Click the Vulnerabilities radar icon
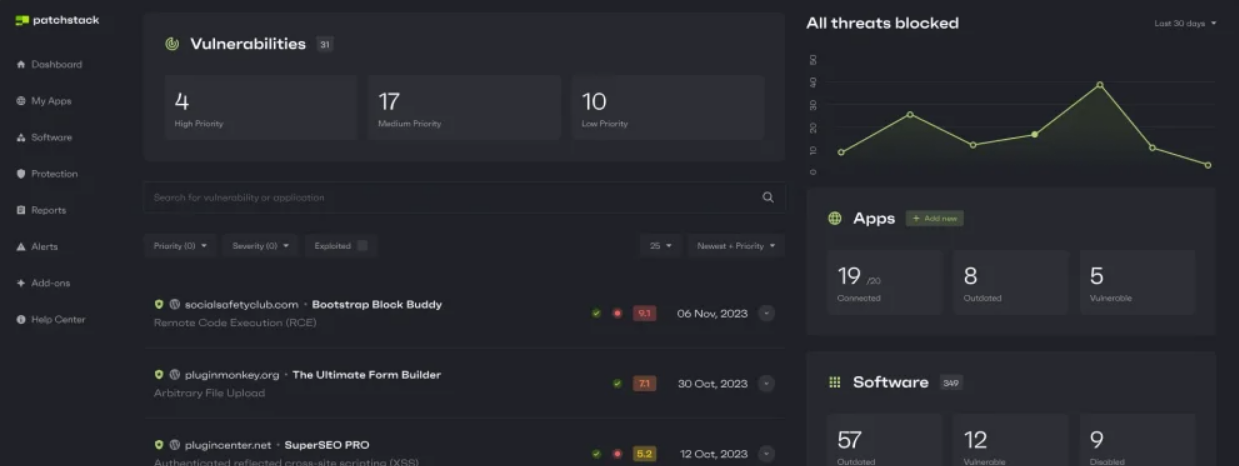The width and height of the screenshot is (1239, 466). [172, 44]
